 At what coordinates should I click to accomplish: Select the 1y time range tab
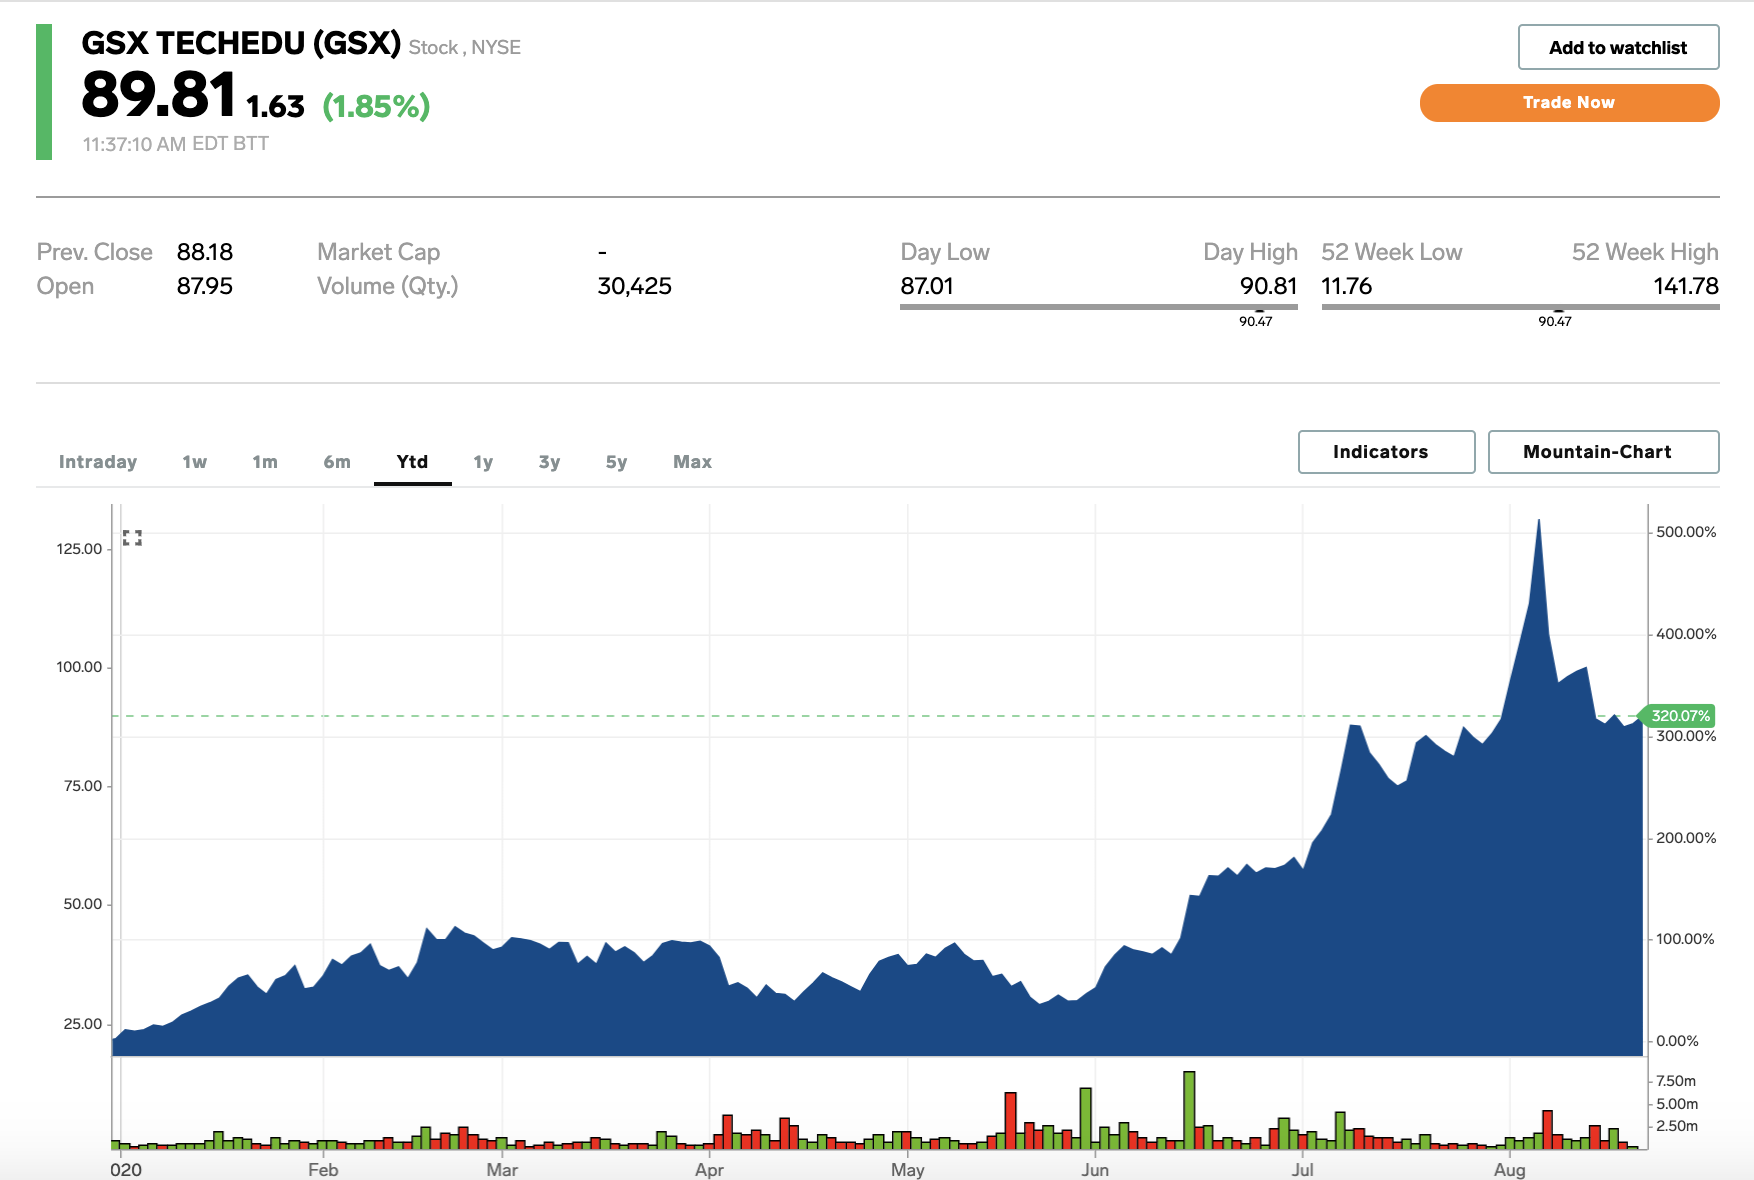[x=483, y=462]
